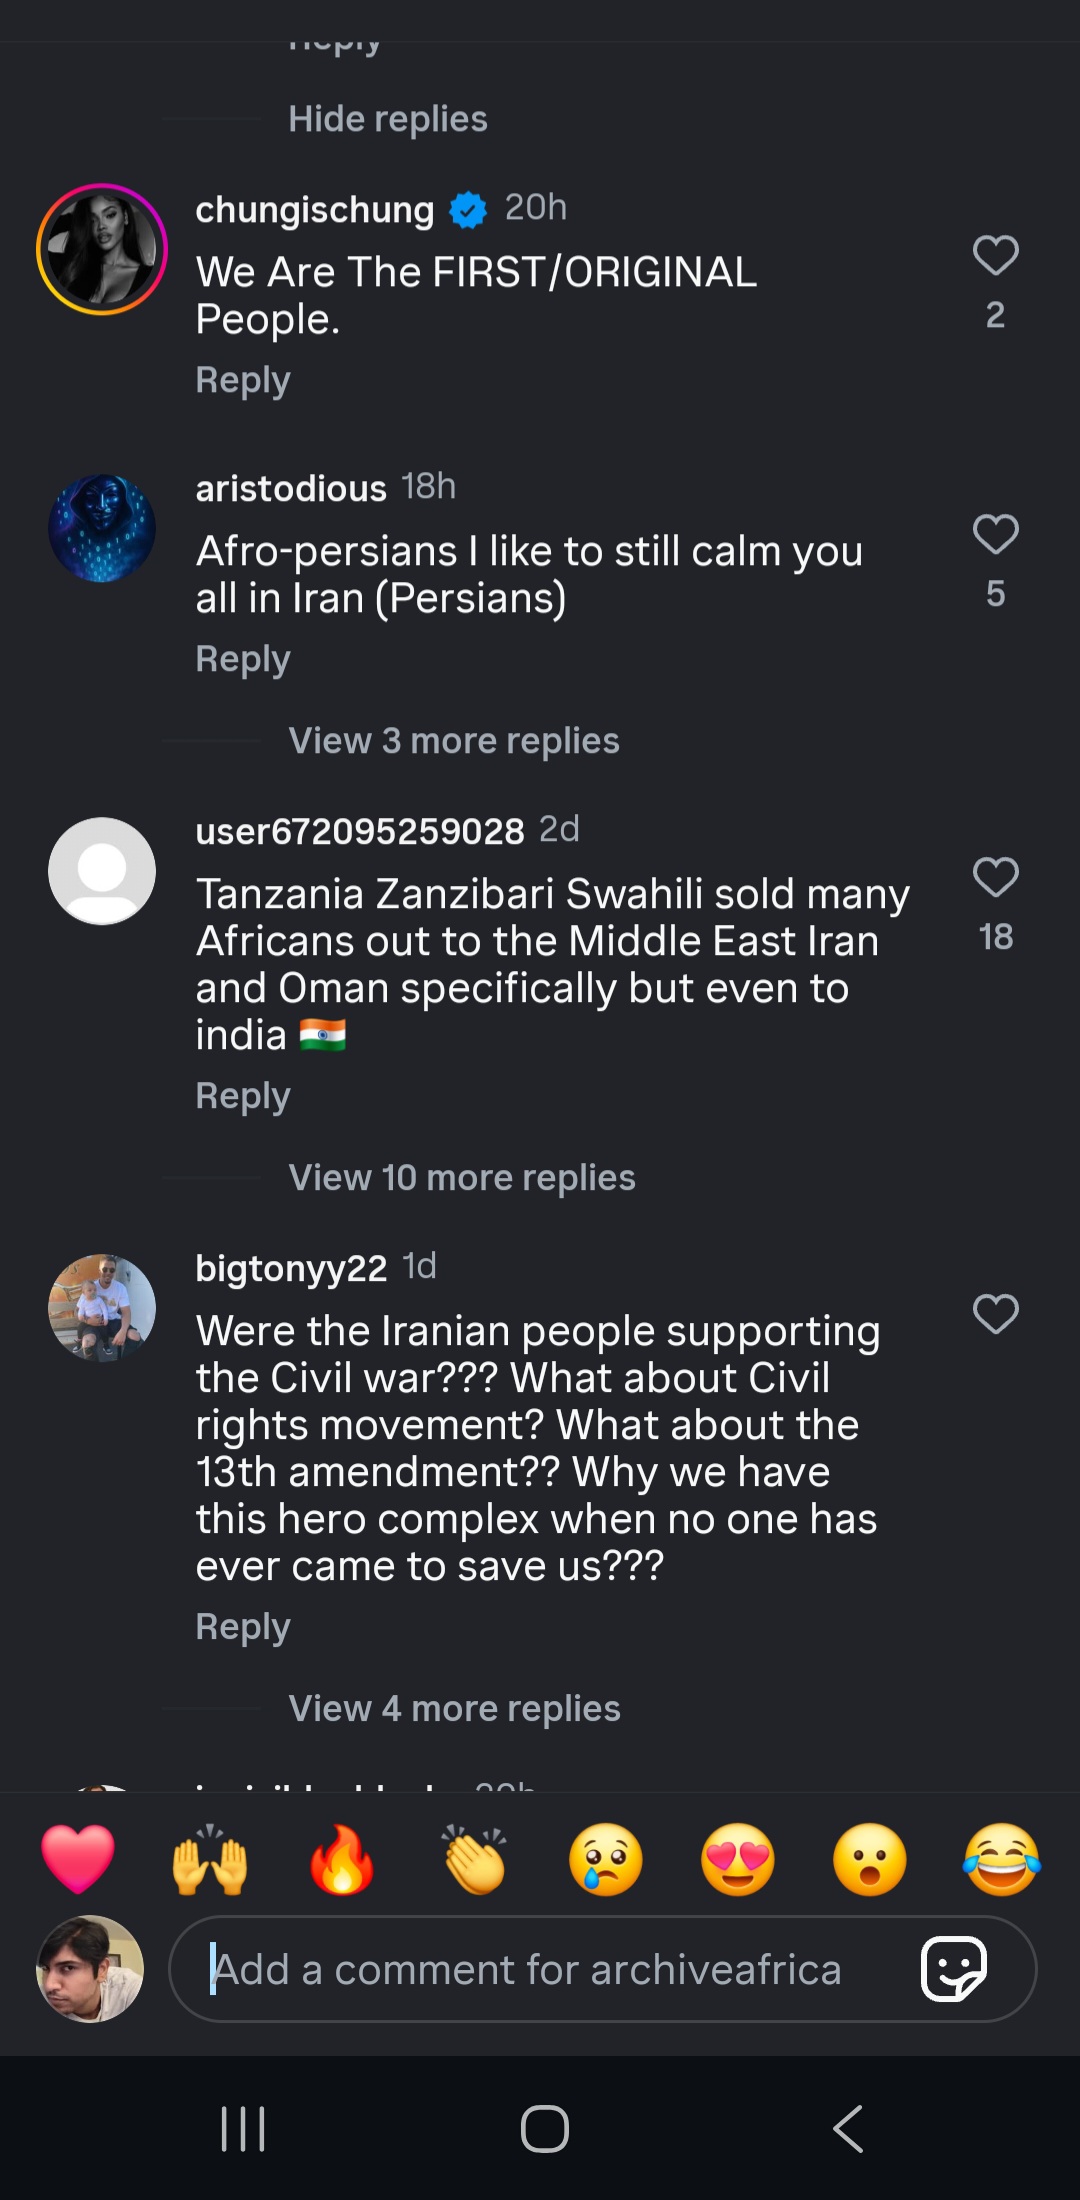Select the heart-eyes emoji reaction
This screenshot has height=2200, width=1080.
[x=738, y=1860]
